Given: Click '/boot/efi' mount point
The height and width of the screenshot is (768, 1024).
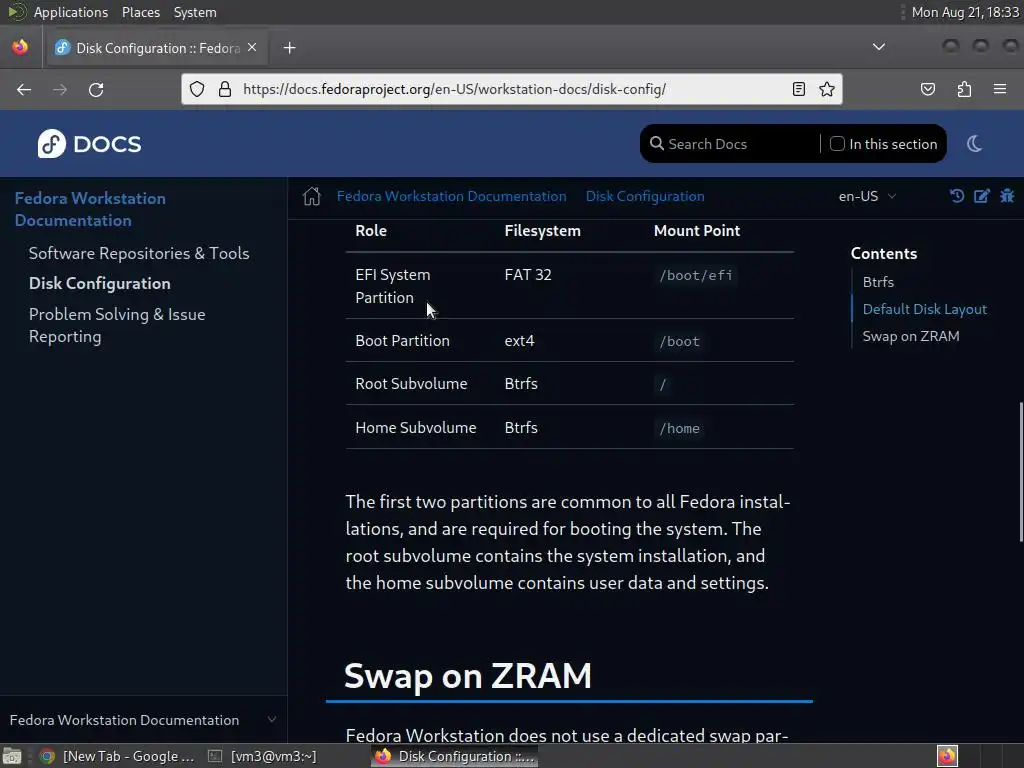Looking at the screenshot, I should [696, 276].
